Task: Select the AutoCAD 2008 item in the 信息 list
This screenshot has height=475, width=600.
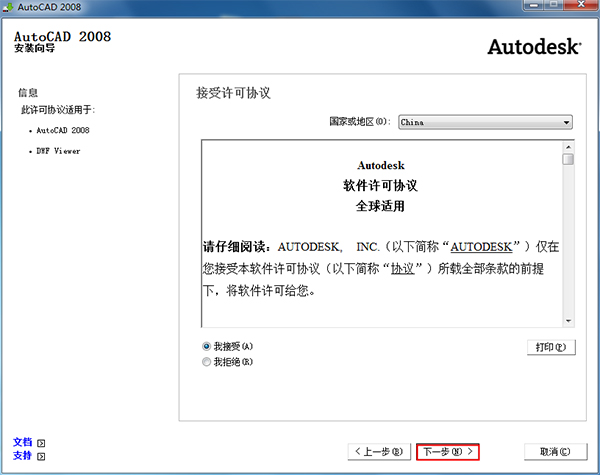Action: coord(62,130)
